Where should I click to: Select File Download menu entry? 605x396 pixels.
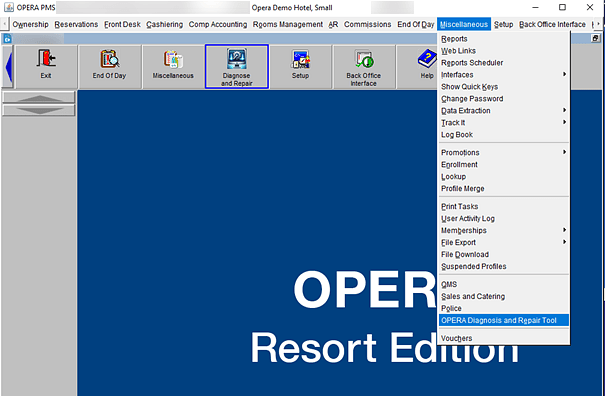click(x=504, y=254)
